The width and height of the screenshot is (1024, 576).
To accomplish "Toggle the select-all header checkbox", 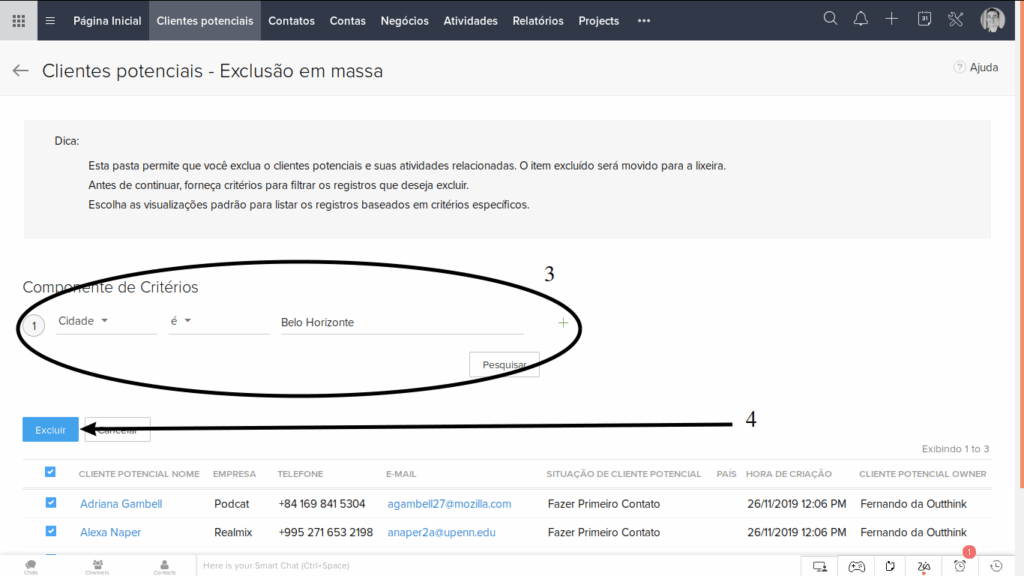I will click(x=50, y=472).
